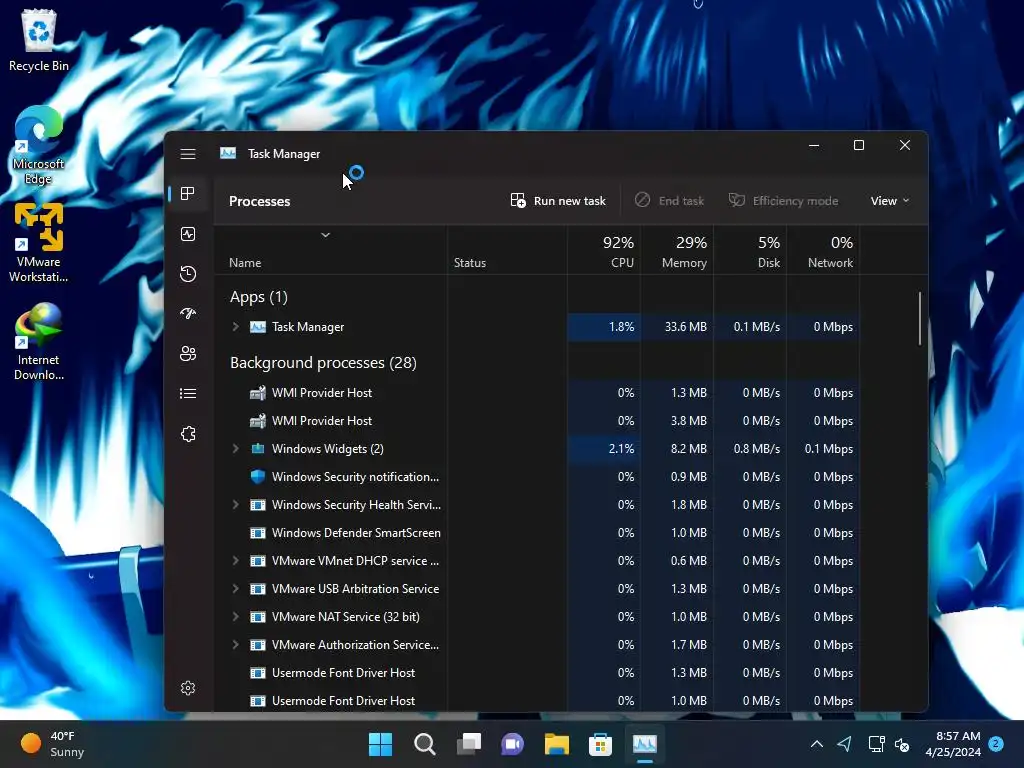
Task: Expand VMware NAT Service (32 bit) row
Action: pos(235,617)
